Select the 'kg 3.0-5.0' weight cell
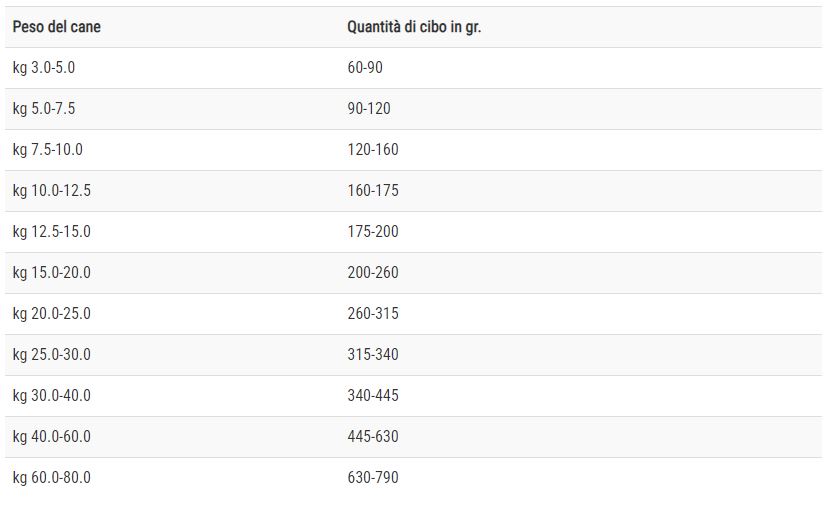 click(x=44, y=68)
